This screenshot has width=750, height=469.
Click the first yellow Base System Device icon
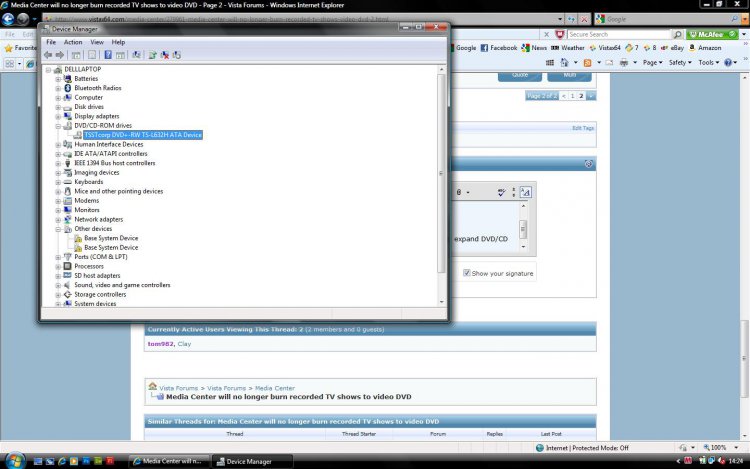(x=77, y=238)
